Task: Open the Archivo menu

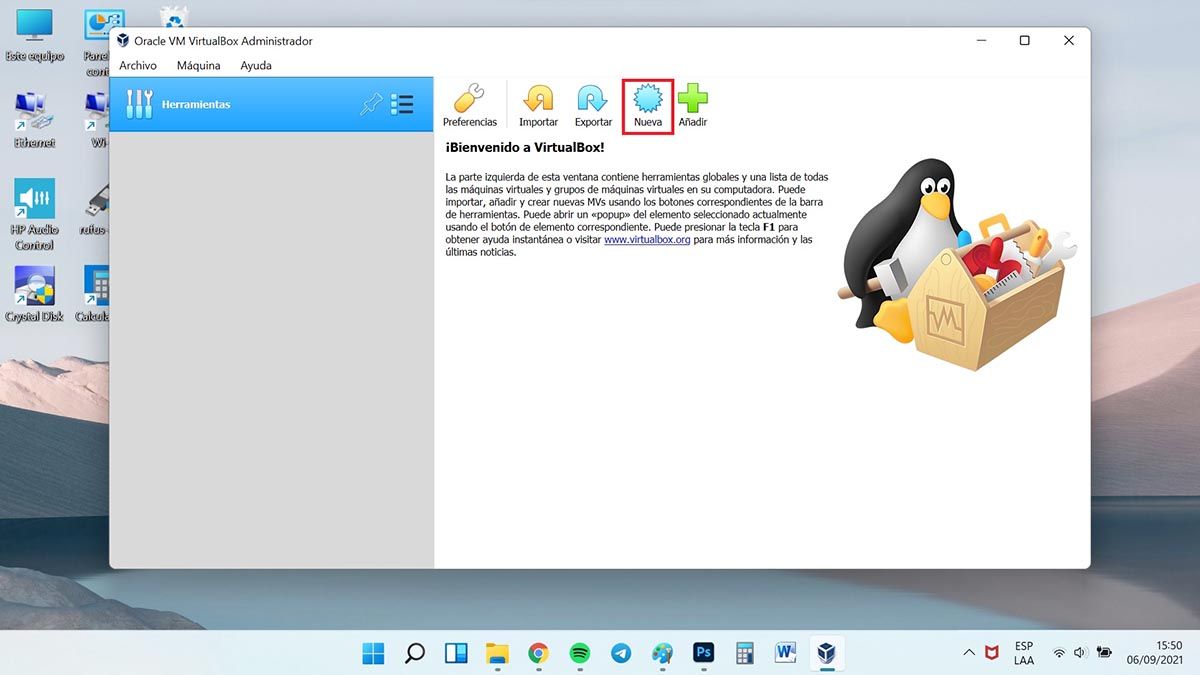Action: point(138,66)
